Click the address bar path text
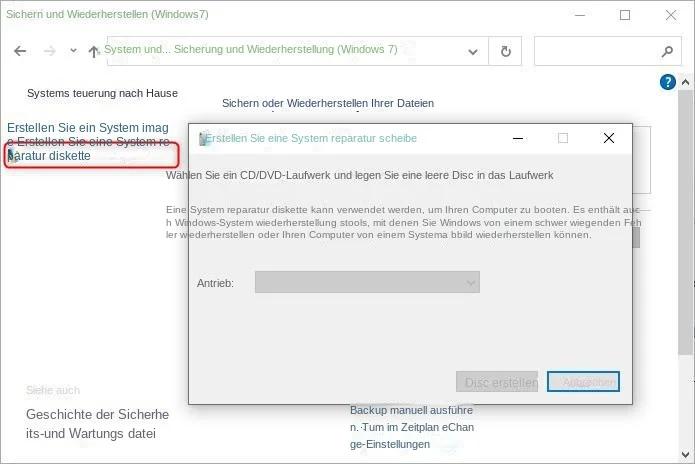 250,49
